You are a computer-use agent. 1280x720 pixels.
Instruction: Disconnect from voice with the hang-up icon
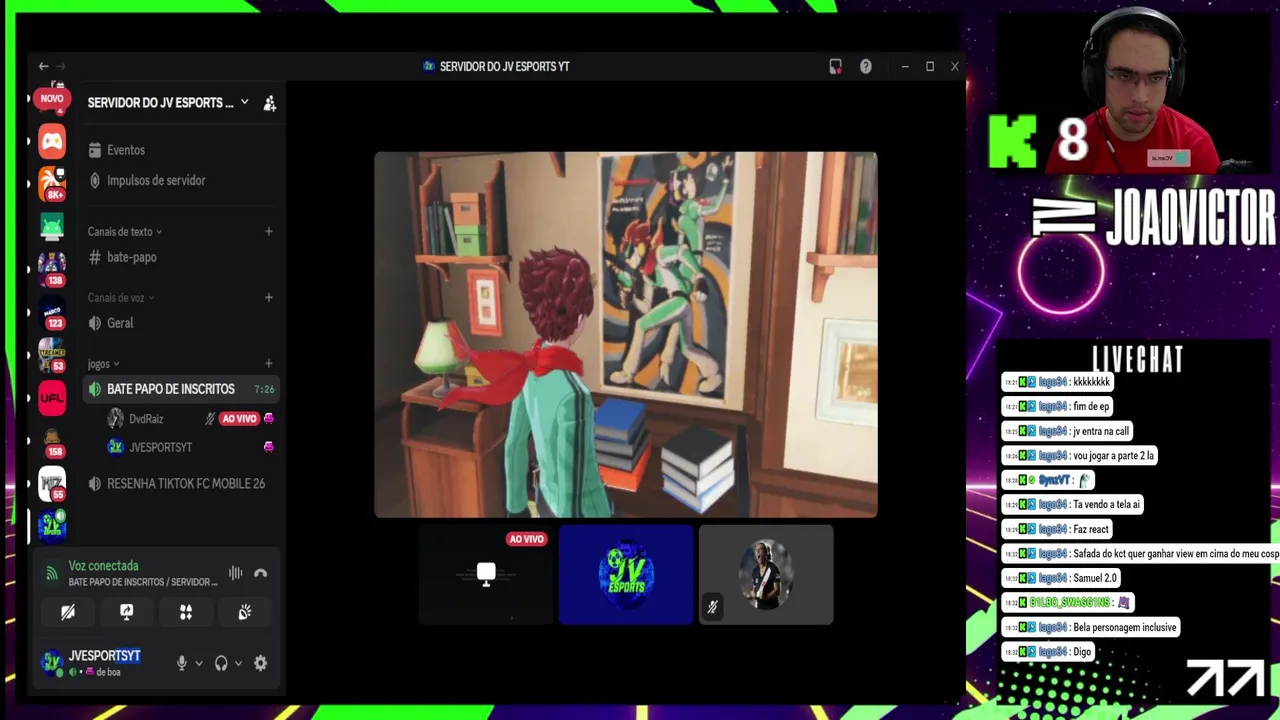(x=261, y=573)
